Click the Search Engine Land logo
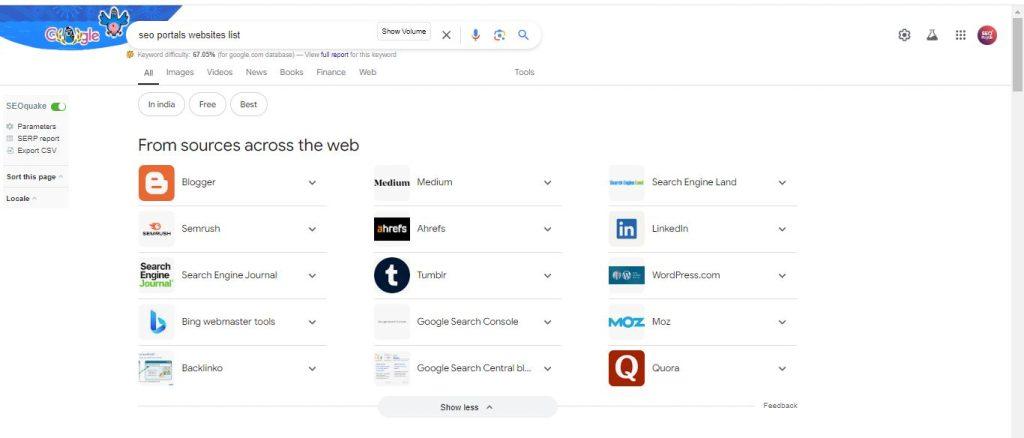Viewport: 1024px width, 438px height. (626, 183)
